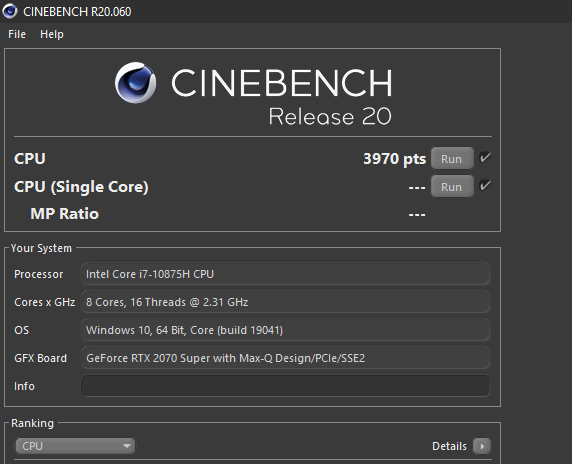
Task: Toggle the CPU (Single Core) test checkbox
Action: click(485, 186)
